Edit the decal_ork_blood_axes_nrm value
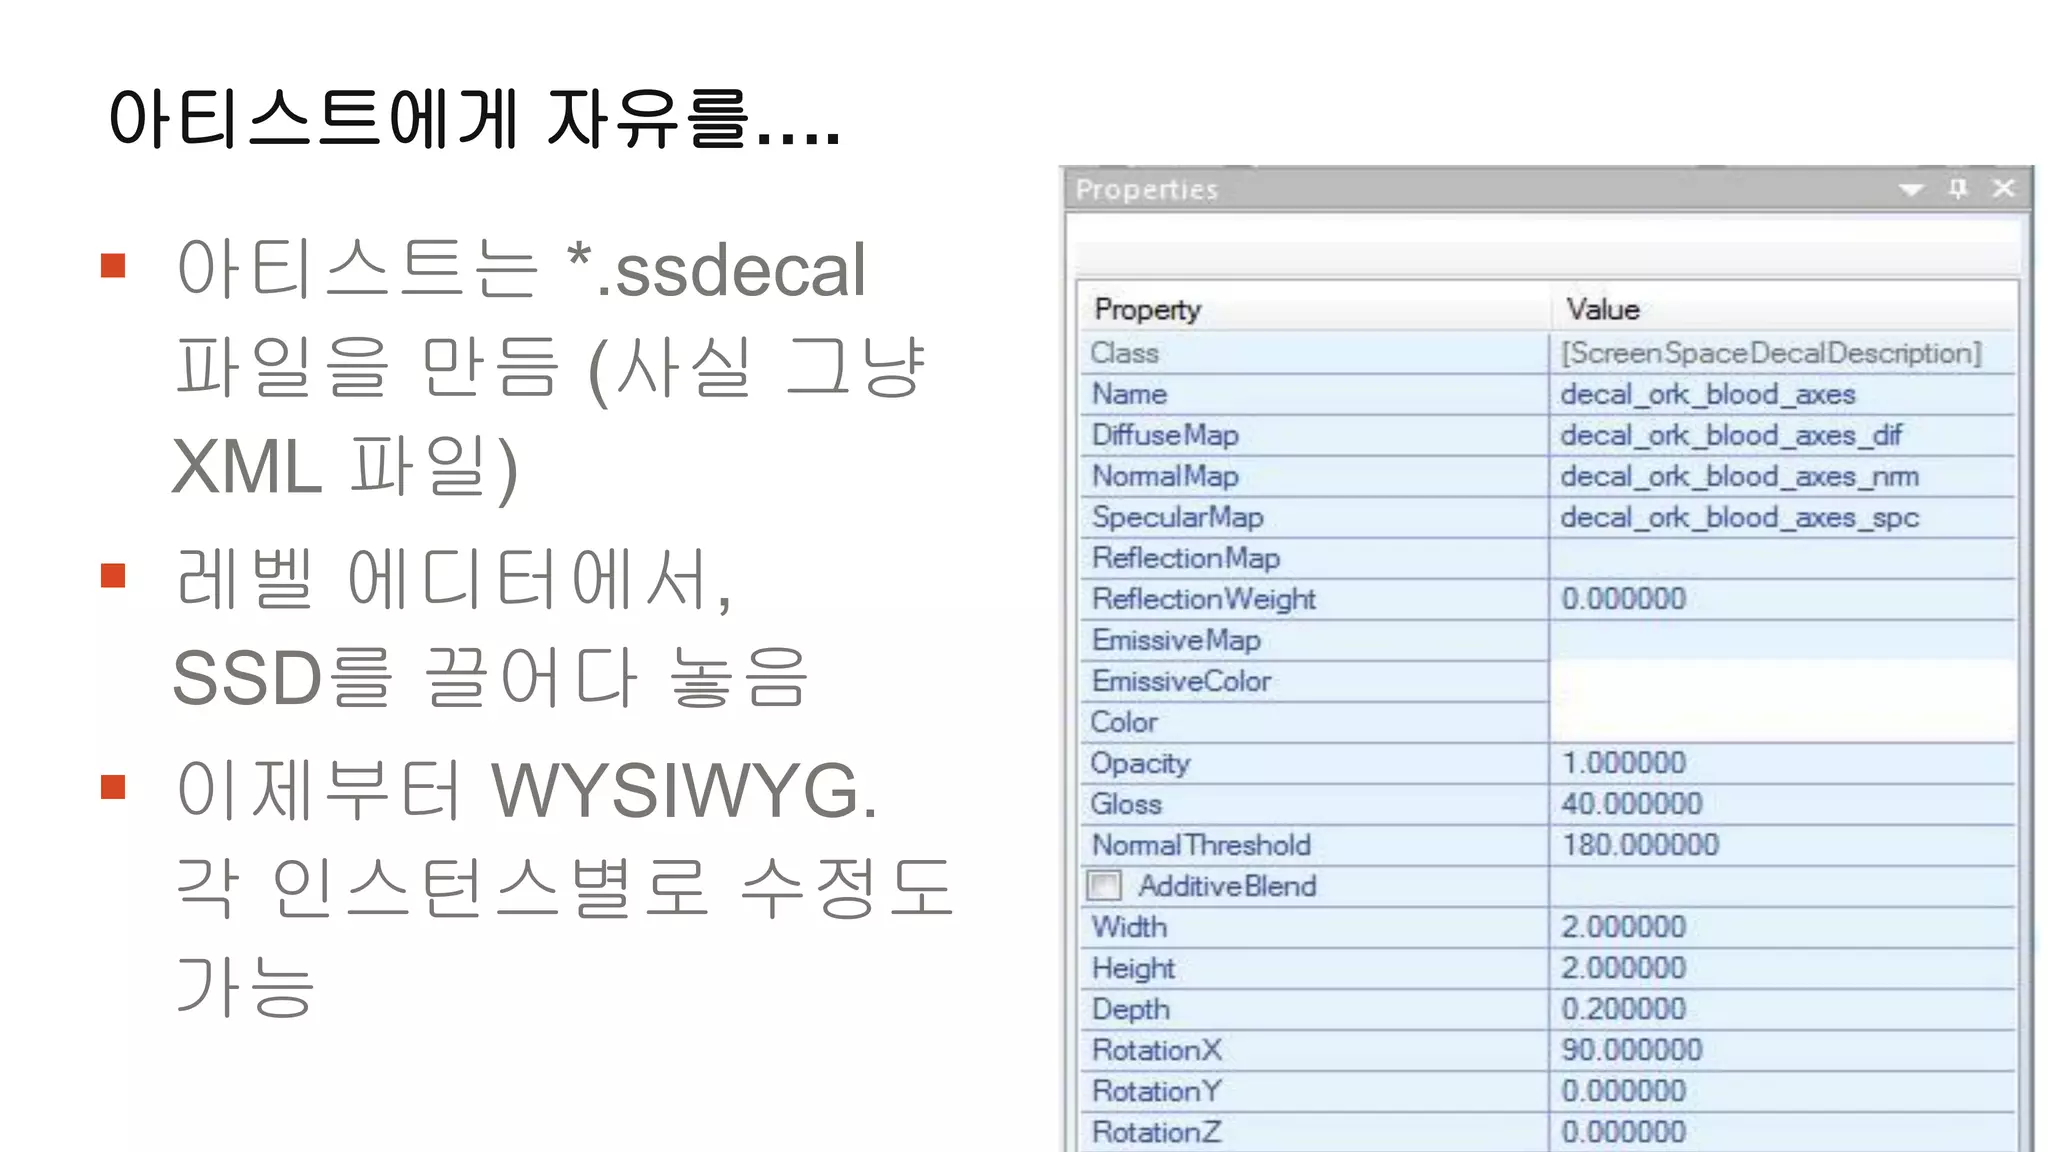The width and height of the screenshot is (2048, 1152). coord(1739,477)
